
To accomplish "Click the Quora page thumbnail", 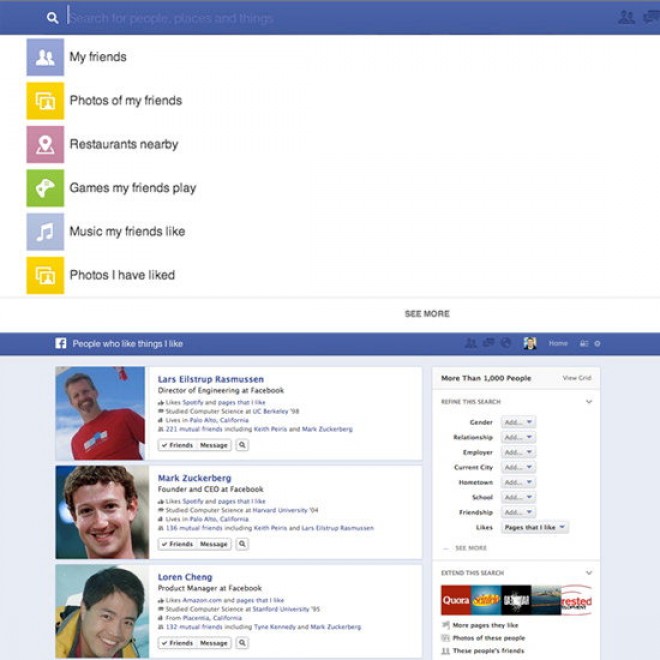I will click(456, 600).
